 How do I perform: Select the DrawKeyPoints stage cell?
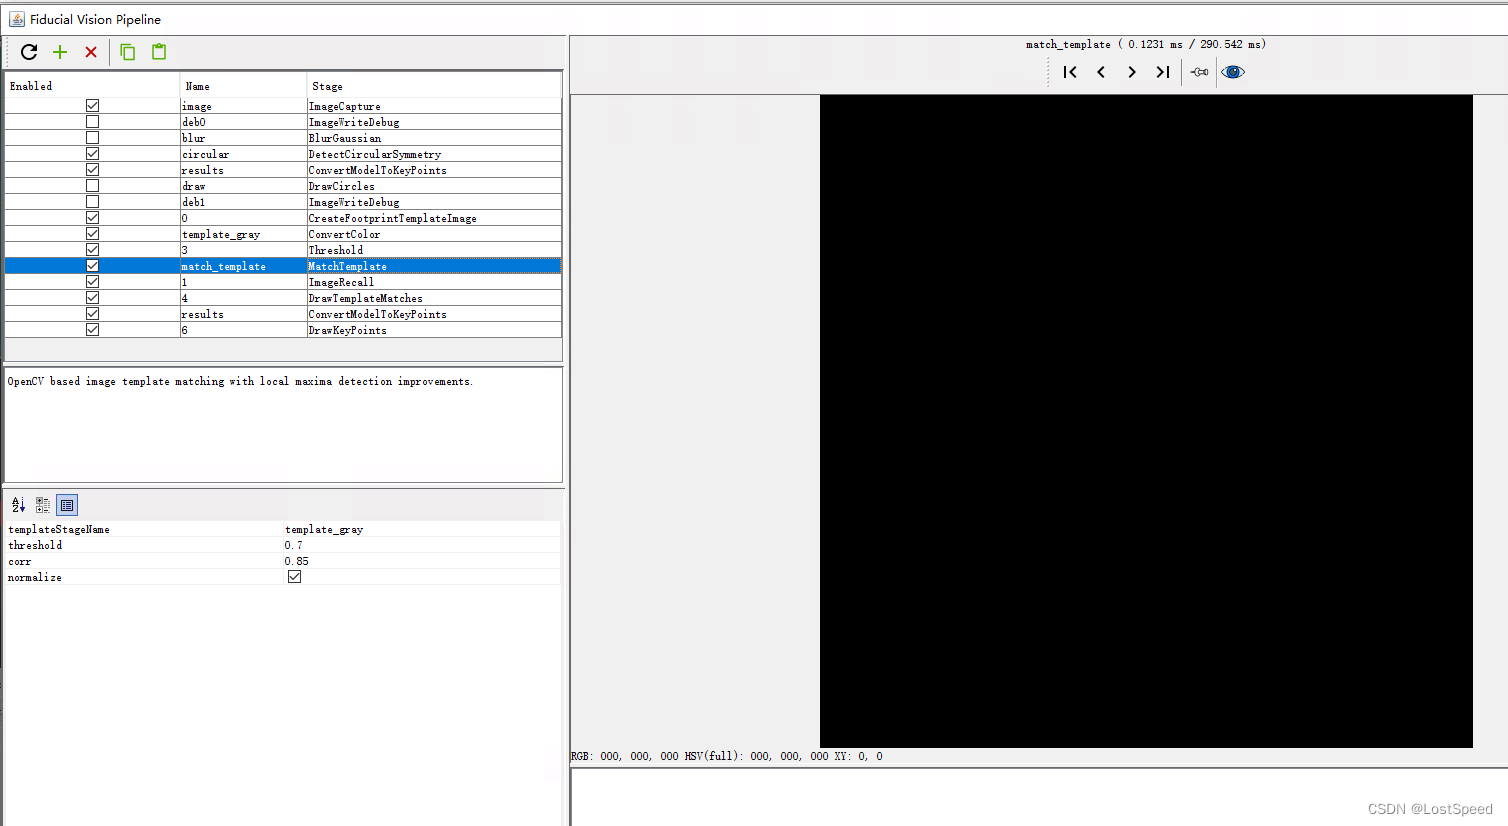[434, 330]
